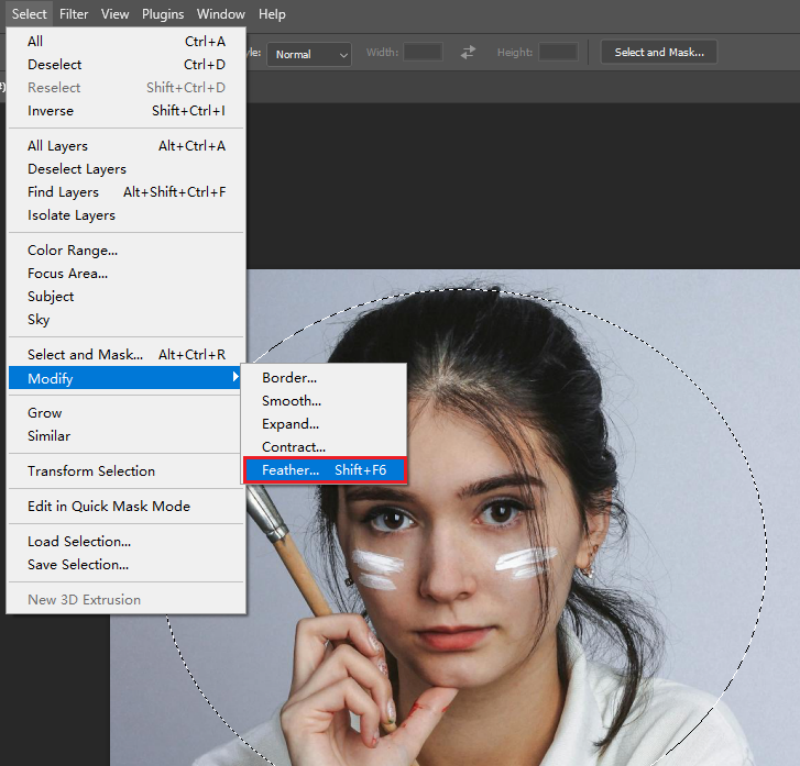Open the Normal selection mode dropdown

point(308,54)
